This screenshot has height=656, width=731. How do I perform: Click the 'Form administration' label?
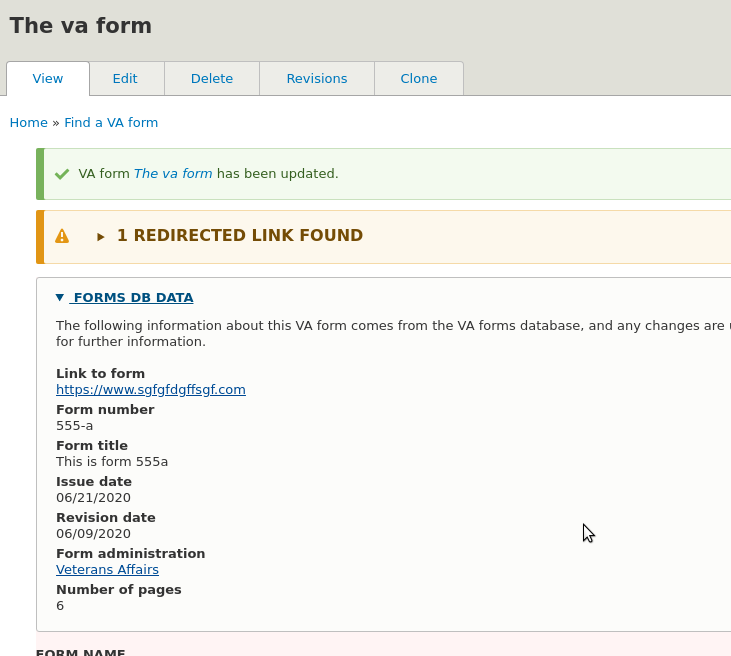click(131, 553)
